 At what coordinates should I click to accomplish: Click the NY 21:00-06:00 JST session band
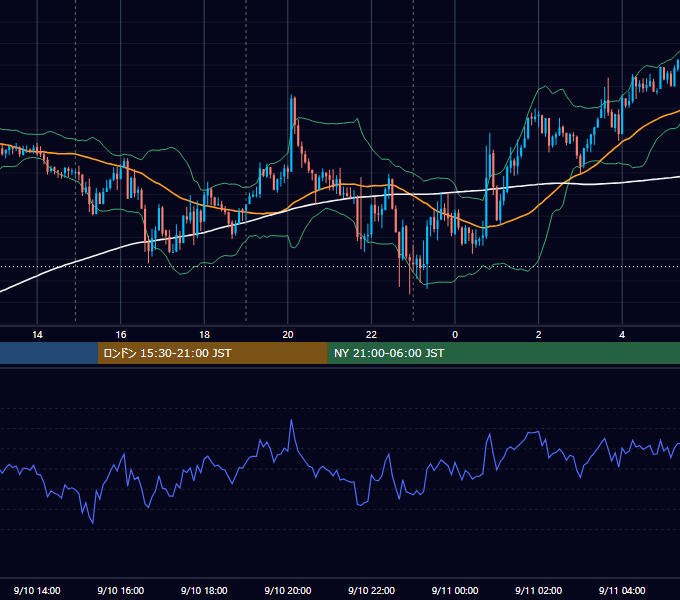(x=503, y=353)
